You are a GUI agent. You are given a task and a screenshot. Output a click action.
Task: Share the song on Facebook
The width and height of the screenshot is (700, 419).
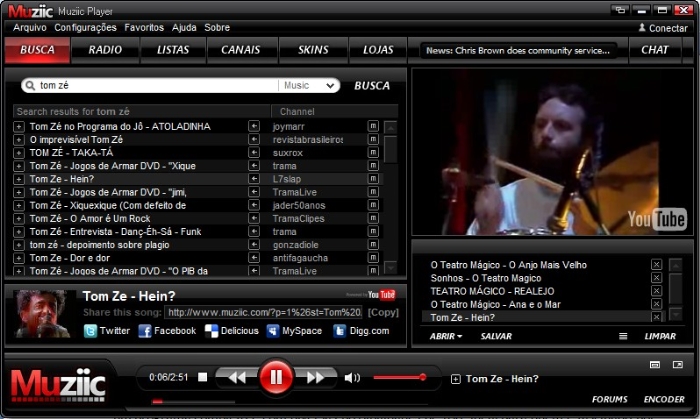(x=167, y=330)
